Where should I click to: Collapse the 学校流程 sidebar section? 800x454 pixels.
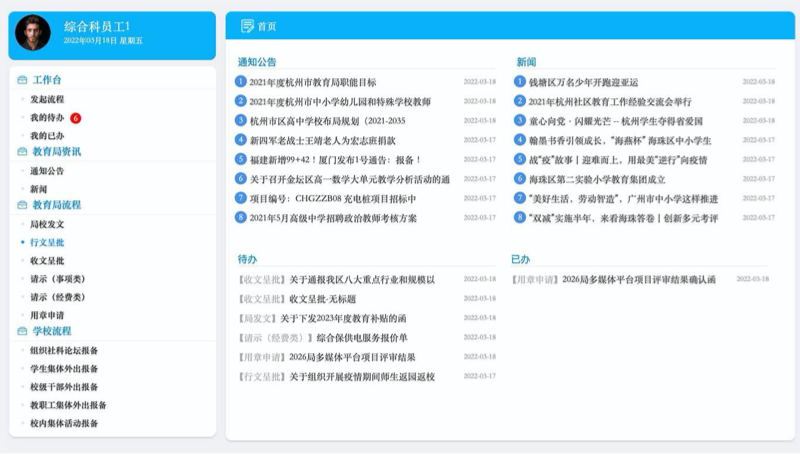pos(52,331)
